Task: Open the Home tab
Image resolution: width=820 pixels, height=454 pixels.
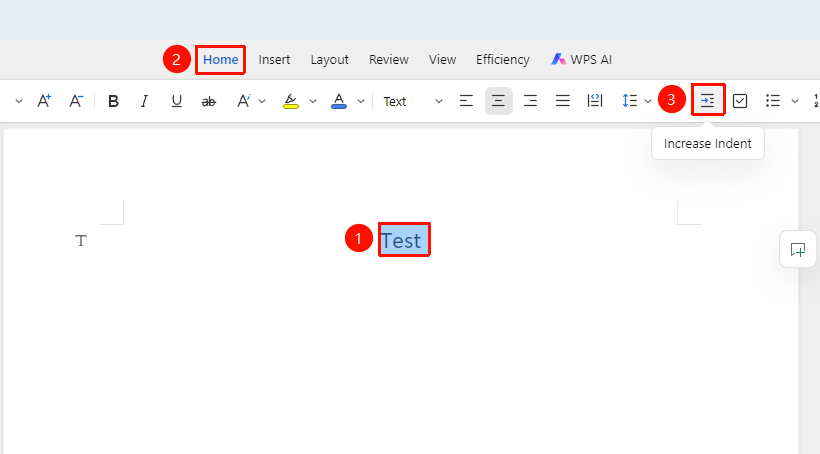Action: (x=221, y=60)
